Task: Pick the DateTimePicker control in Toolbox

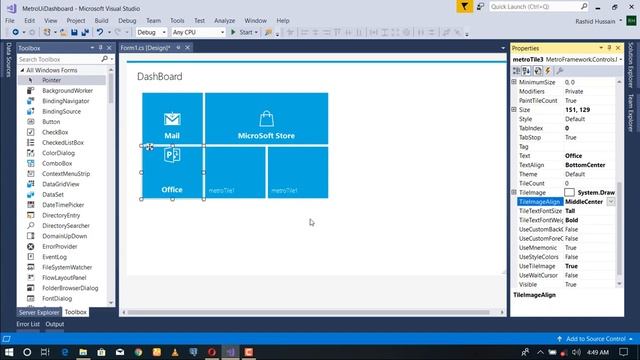Action: pos(63,205)
